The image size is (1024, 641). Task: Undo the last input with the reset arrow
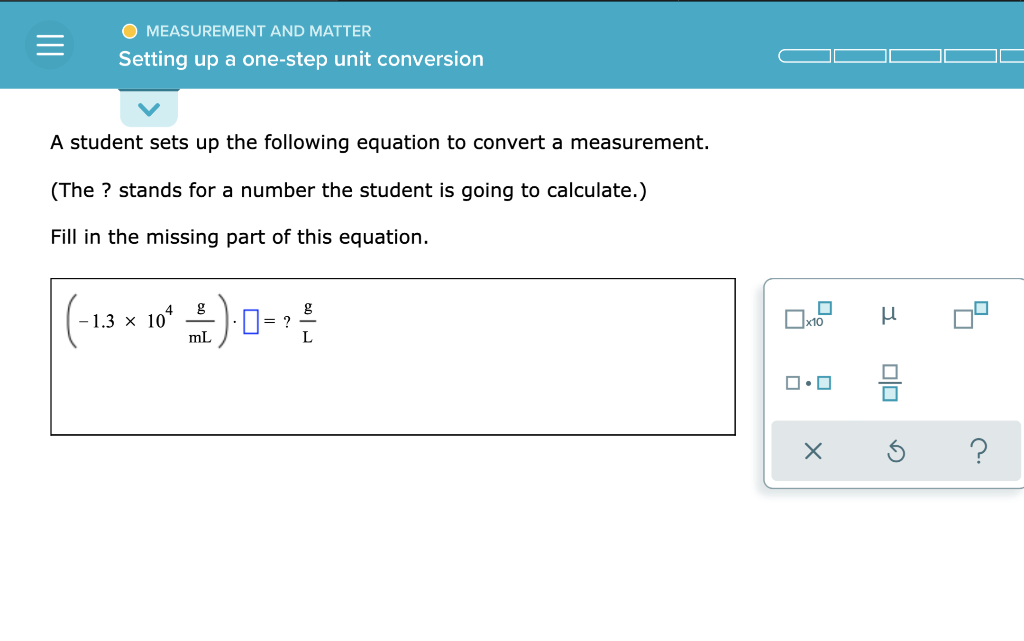[x=895, y=451]
